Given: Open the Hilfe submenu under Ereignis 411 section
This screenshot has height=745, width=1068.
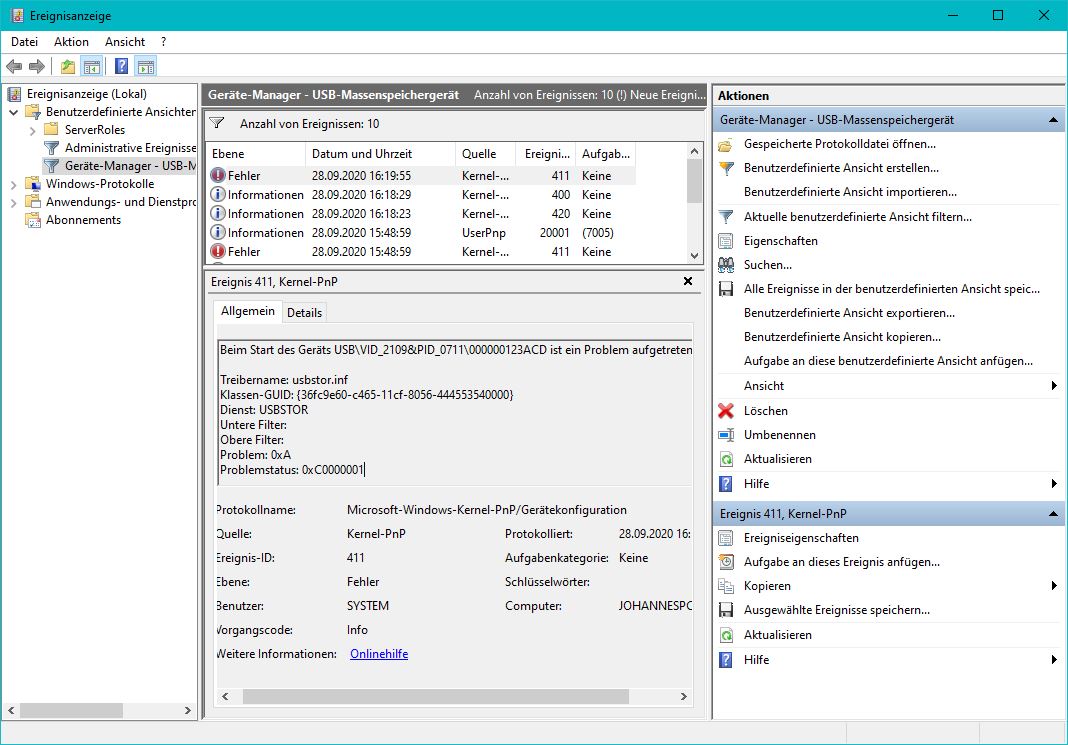Looking at the screenshot, I should coord(756,659).
